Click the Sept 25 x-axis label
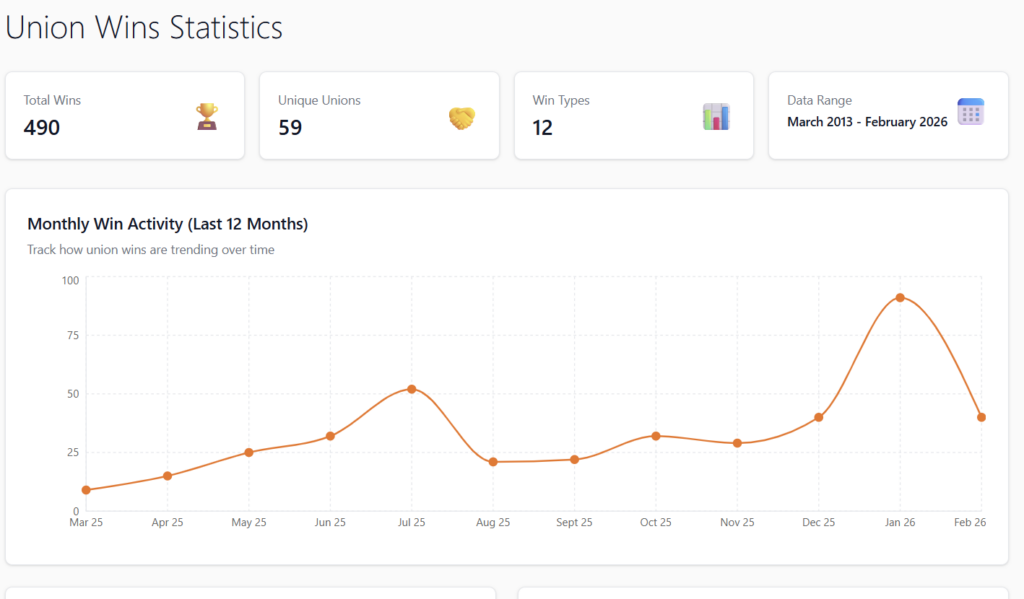Screen dimensions: 1024x599 click(x=574, y=523)
